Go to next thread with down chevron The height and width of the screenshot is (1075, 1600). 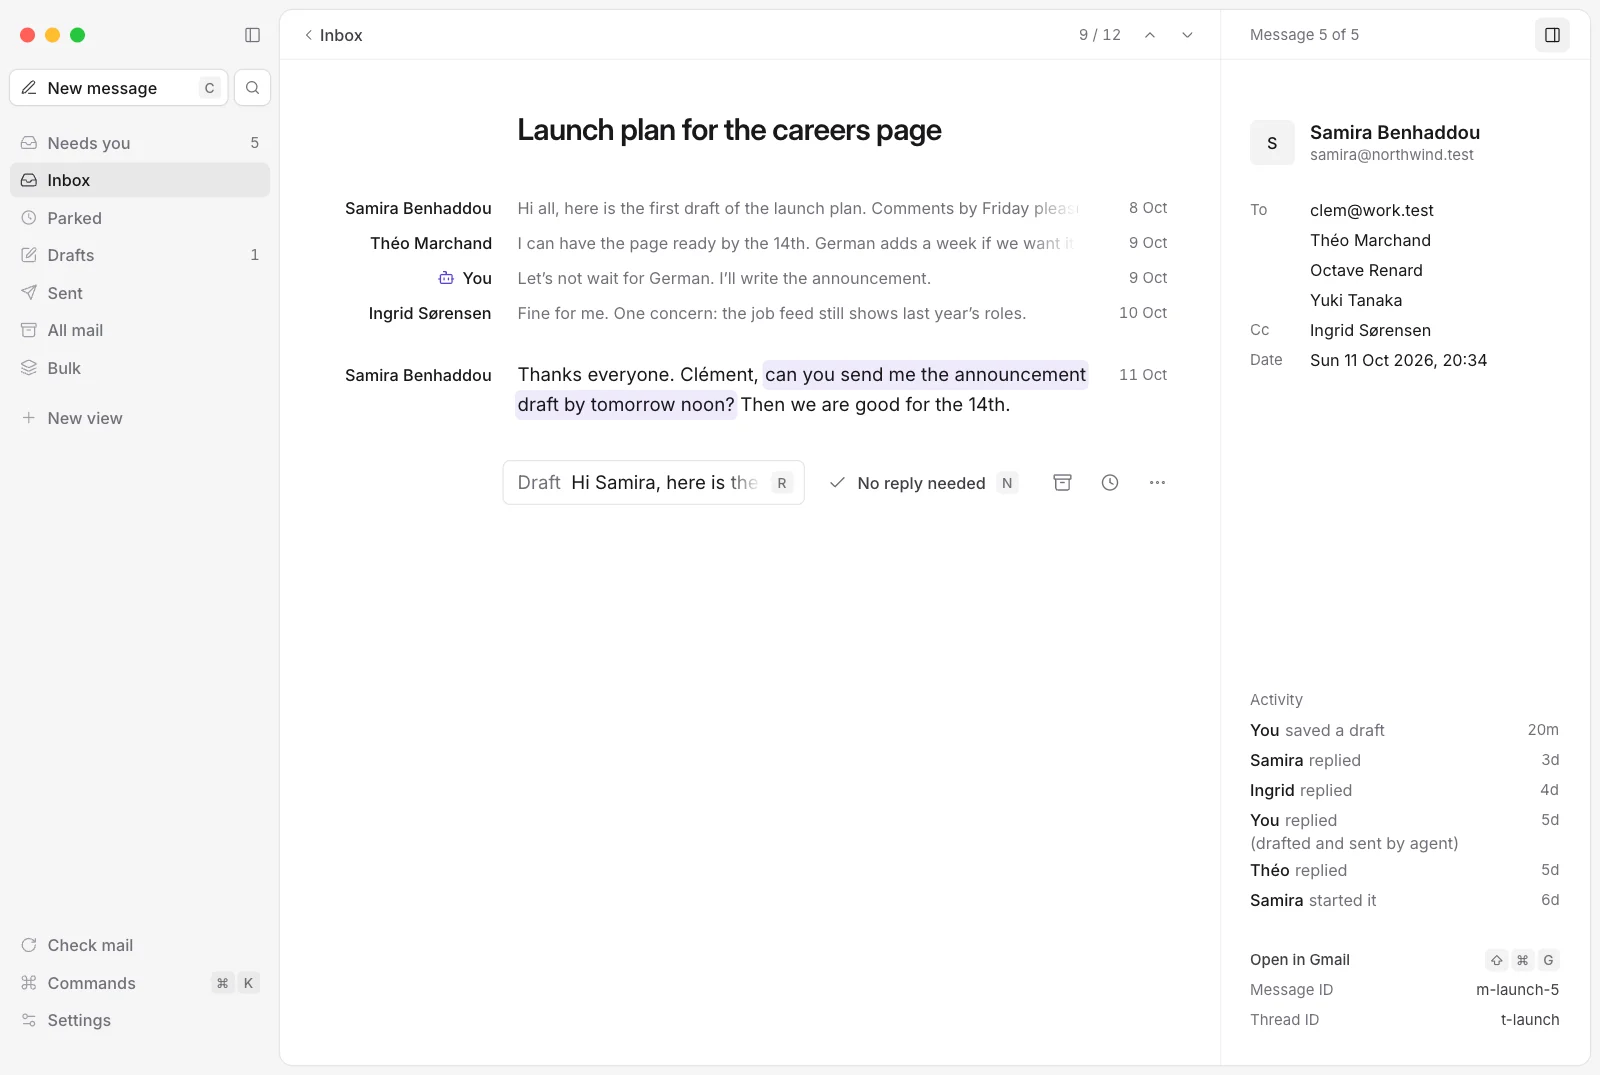1187,35
